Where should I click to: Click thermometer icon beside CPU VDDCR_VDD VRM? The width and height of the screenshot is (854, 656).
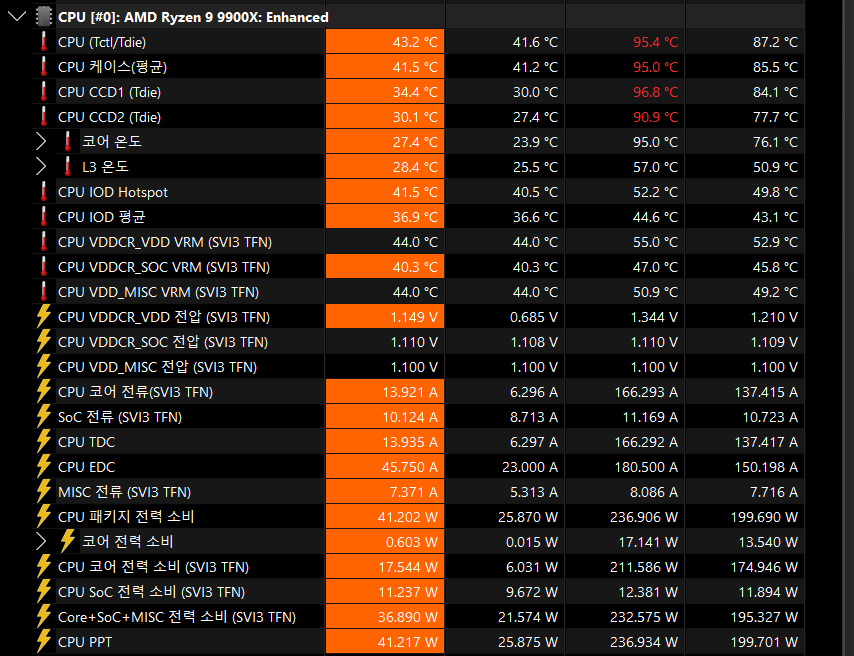coord(44,242)
